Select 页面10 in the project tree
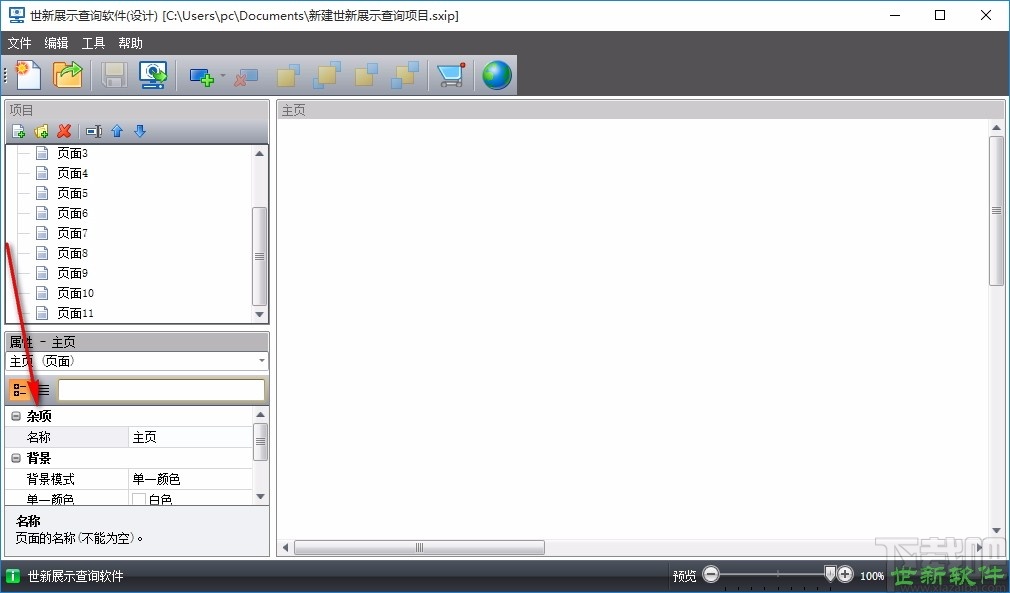 (x=75, y=293)
